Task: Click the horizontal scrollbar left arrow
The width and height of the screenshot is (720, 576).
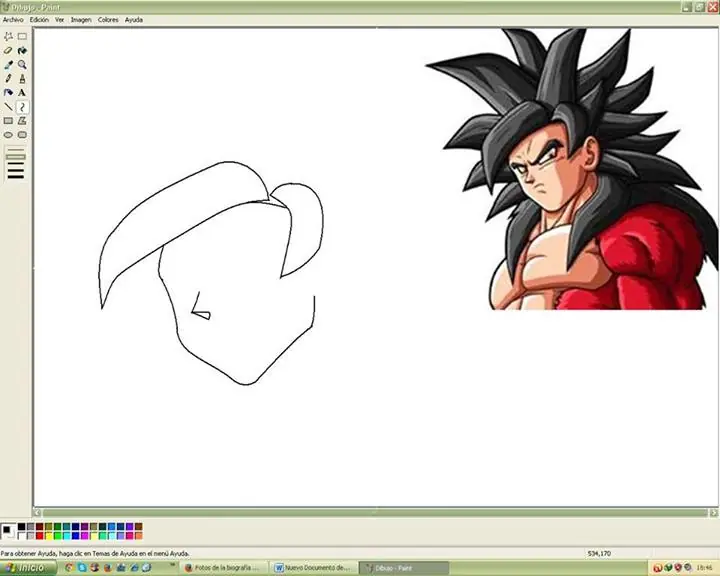Action: click(x=38, y=513)
